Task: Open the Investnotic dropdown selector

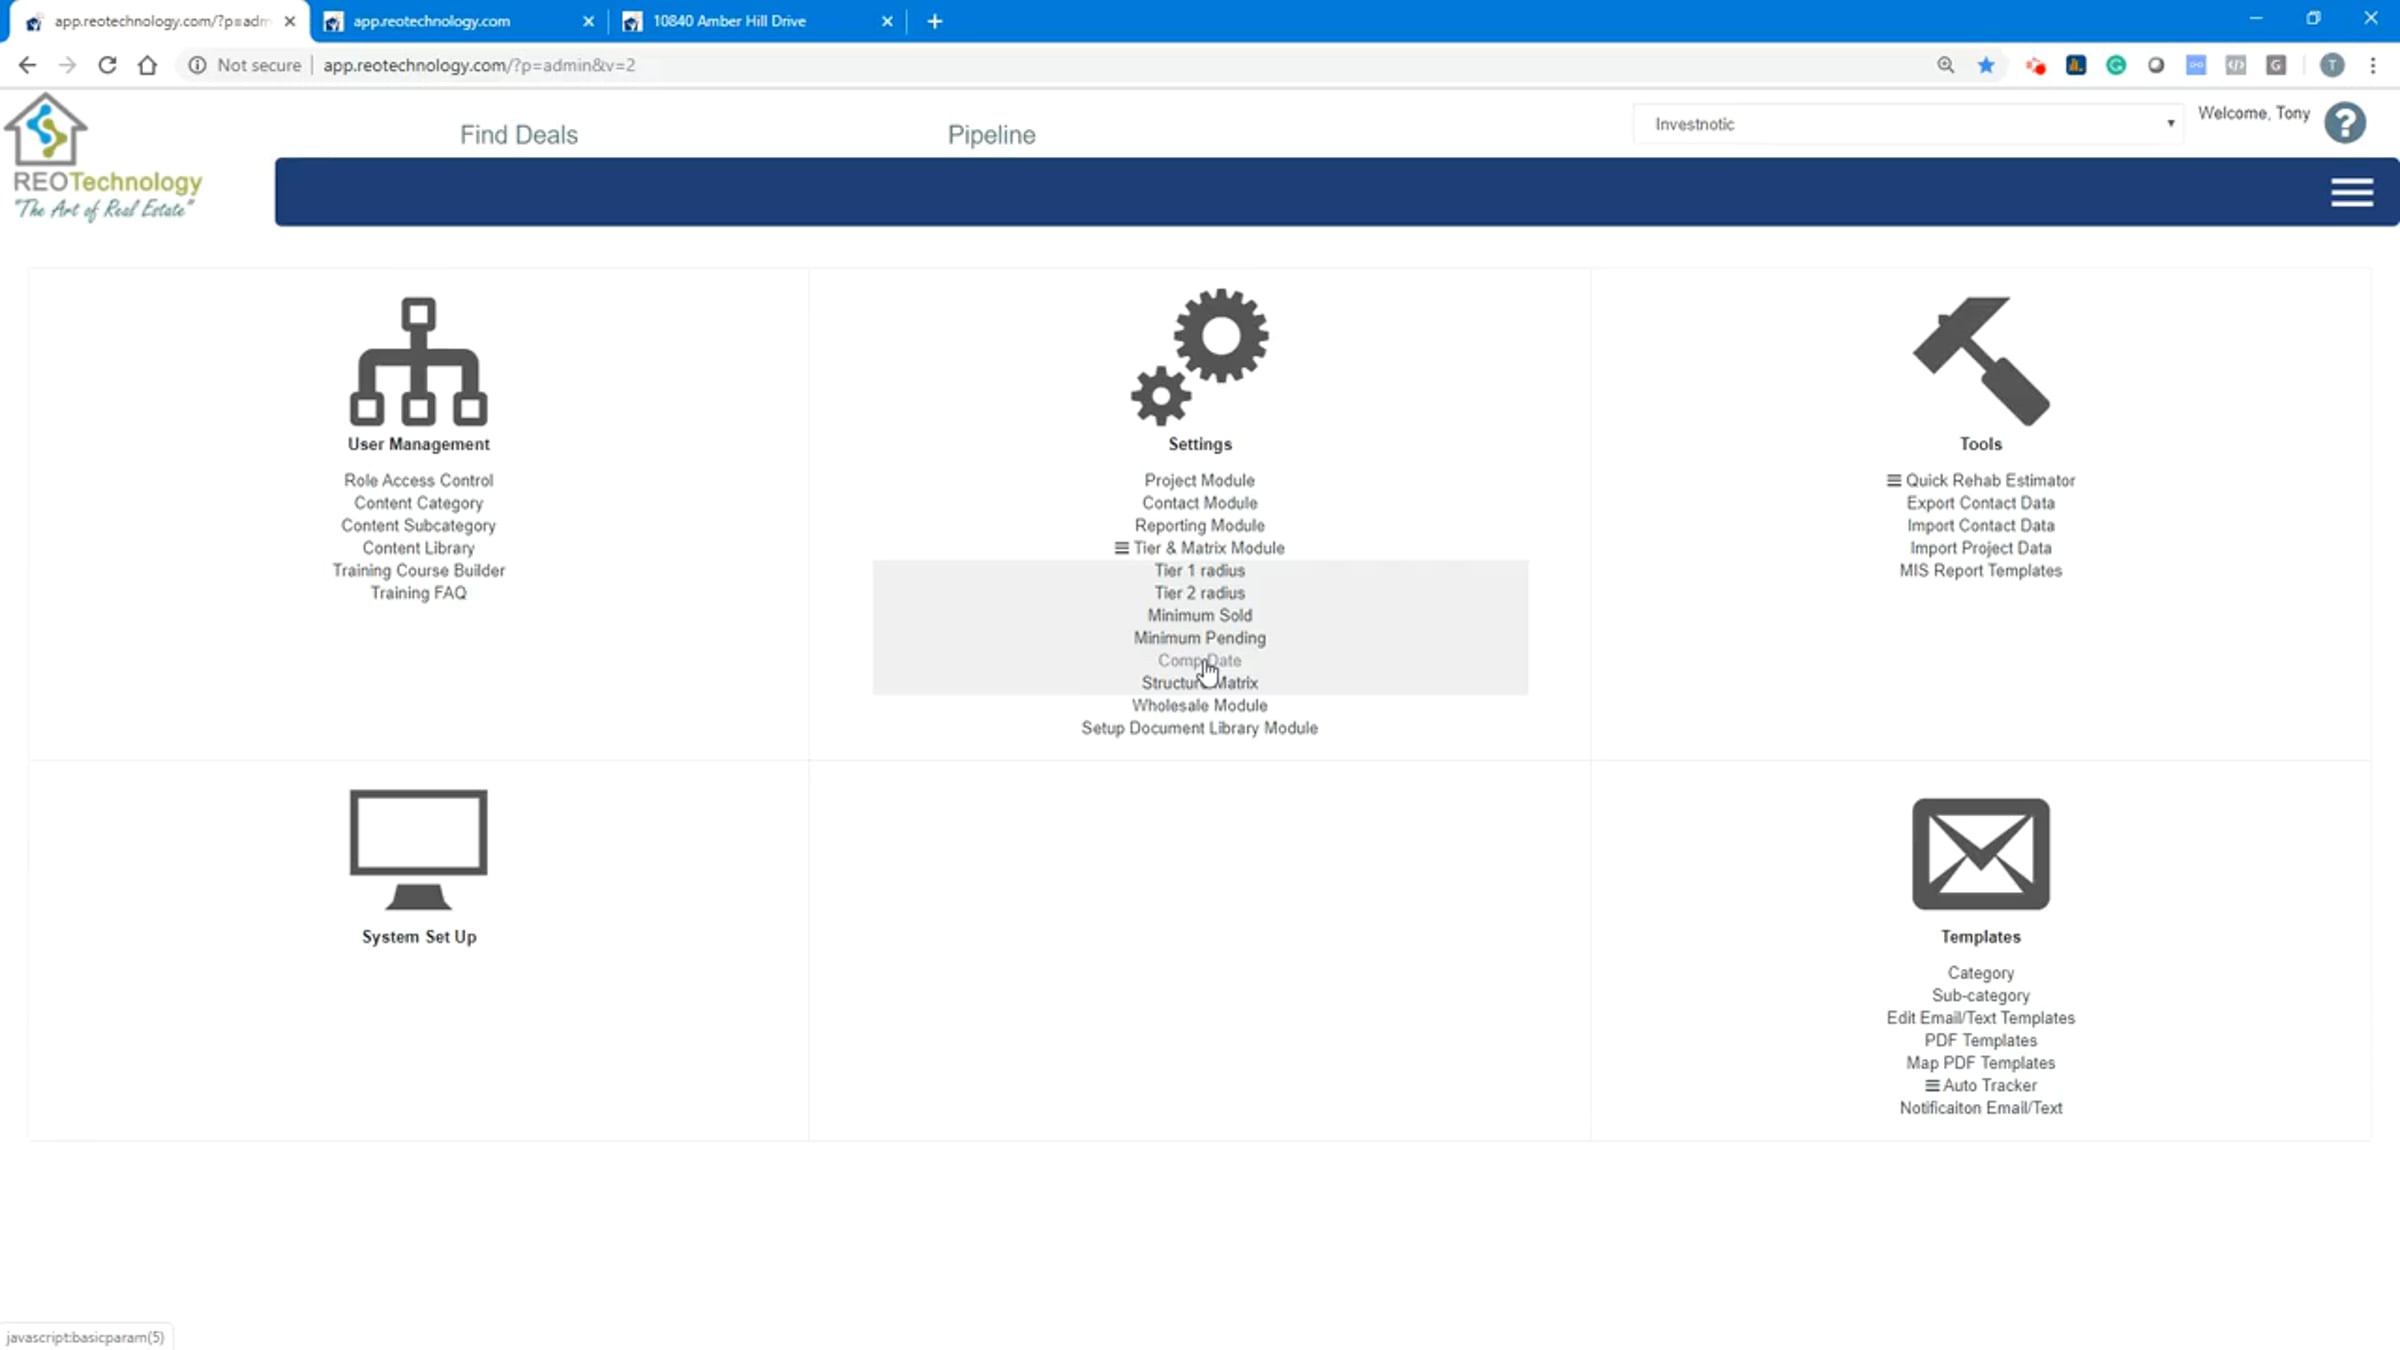Action: pyautogui.click(x=1906, y=124)
